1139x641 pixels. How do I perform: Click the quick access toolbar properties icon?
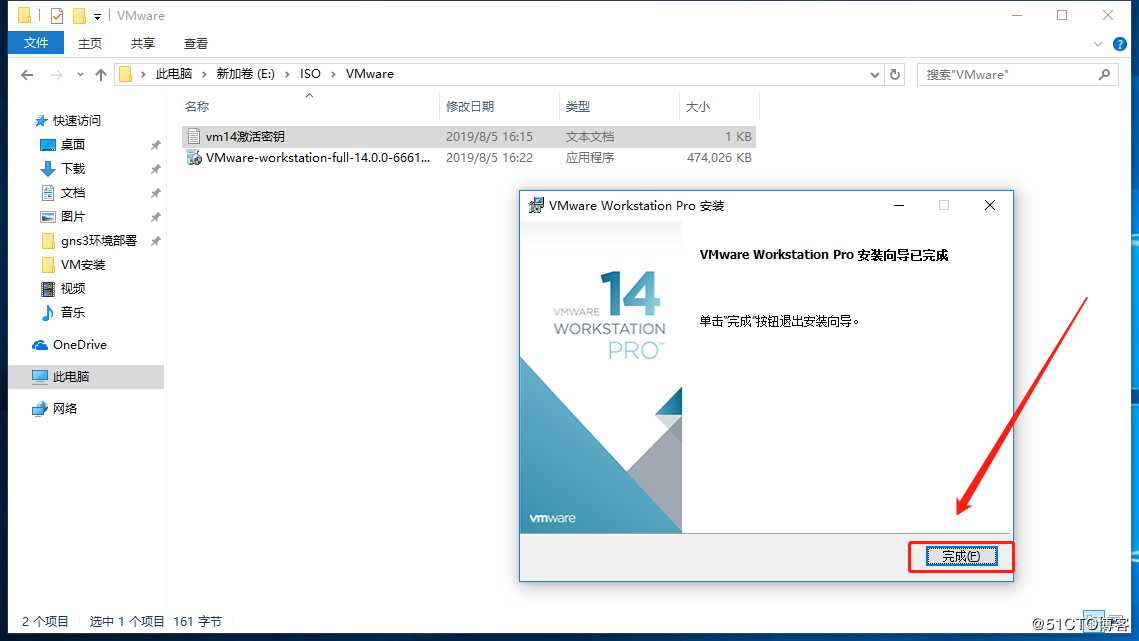click(57, 15)
